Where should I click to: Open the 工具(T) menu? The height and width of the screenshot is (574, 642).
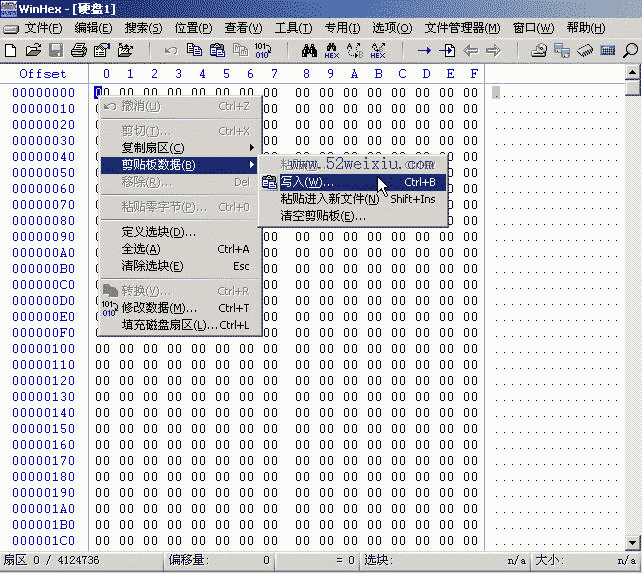[x=294, y=28]
